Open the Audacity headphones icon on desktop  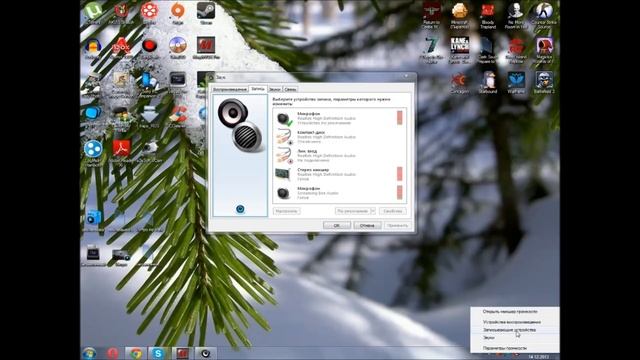(x=93, y=48)
